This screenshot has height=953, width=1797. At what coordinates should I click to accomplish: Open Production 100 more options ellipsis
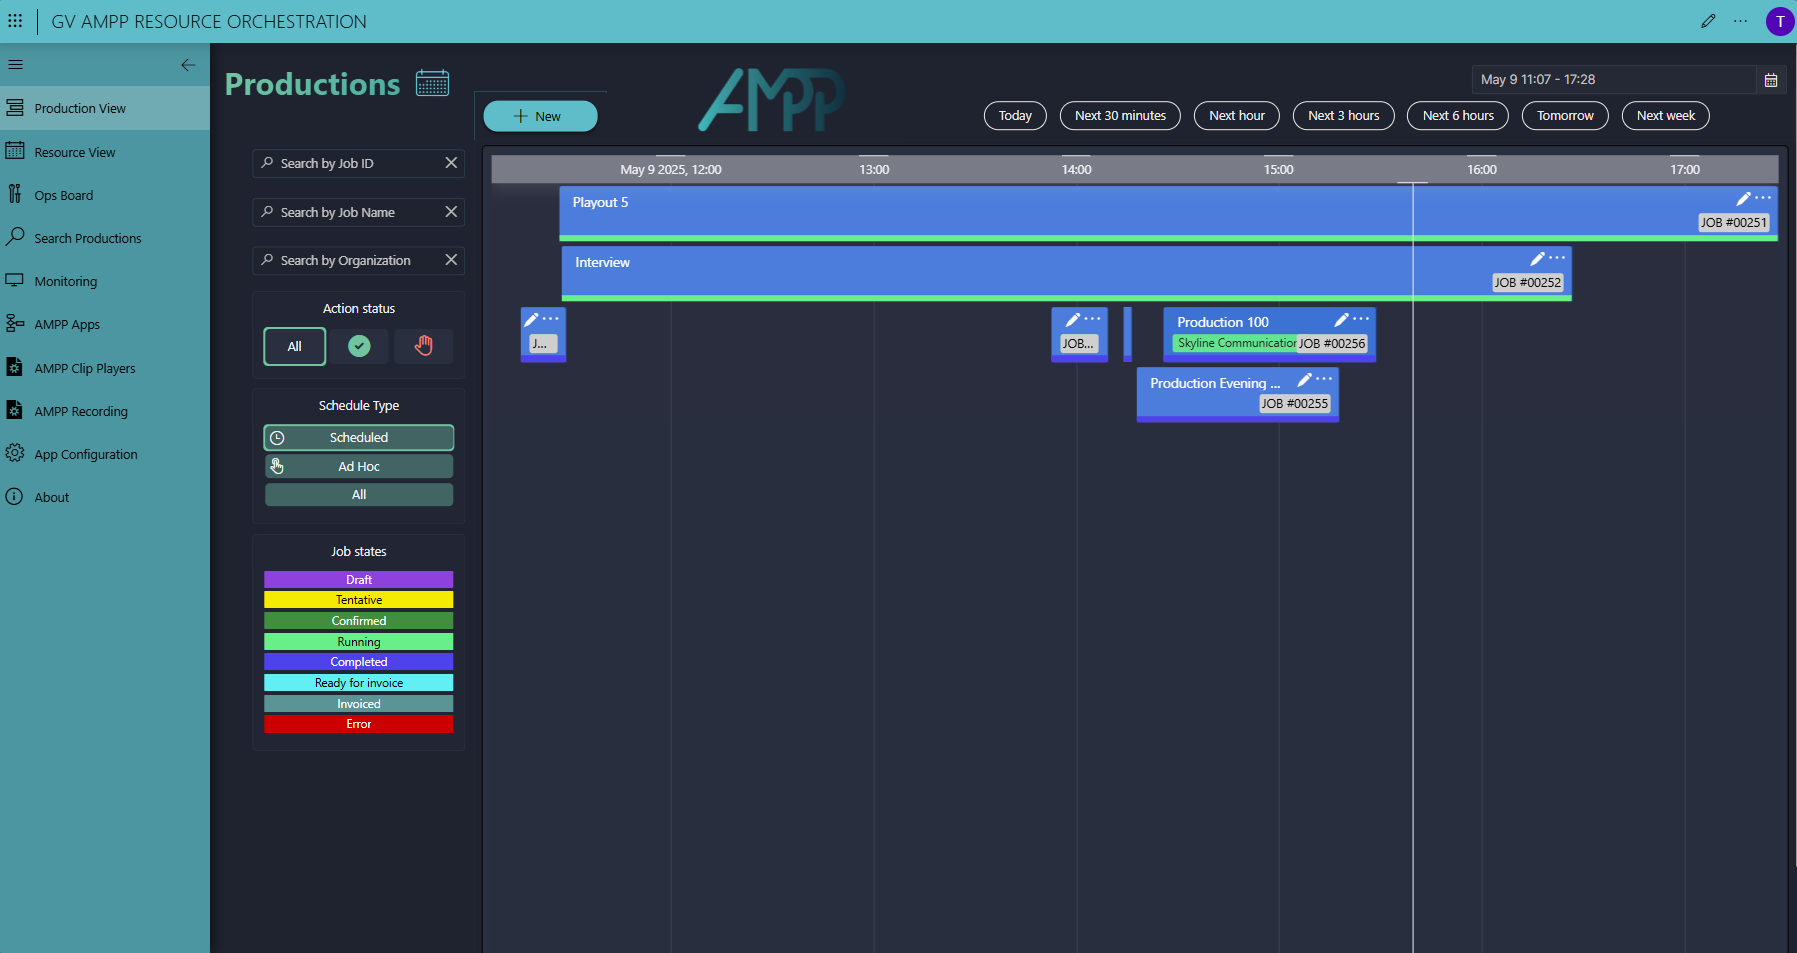tap(1361, 319)
